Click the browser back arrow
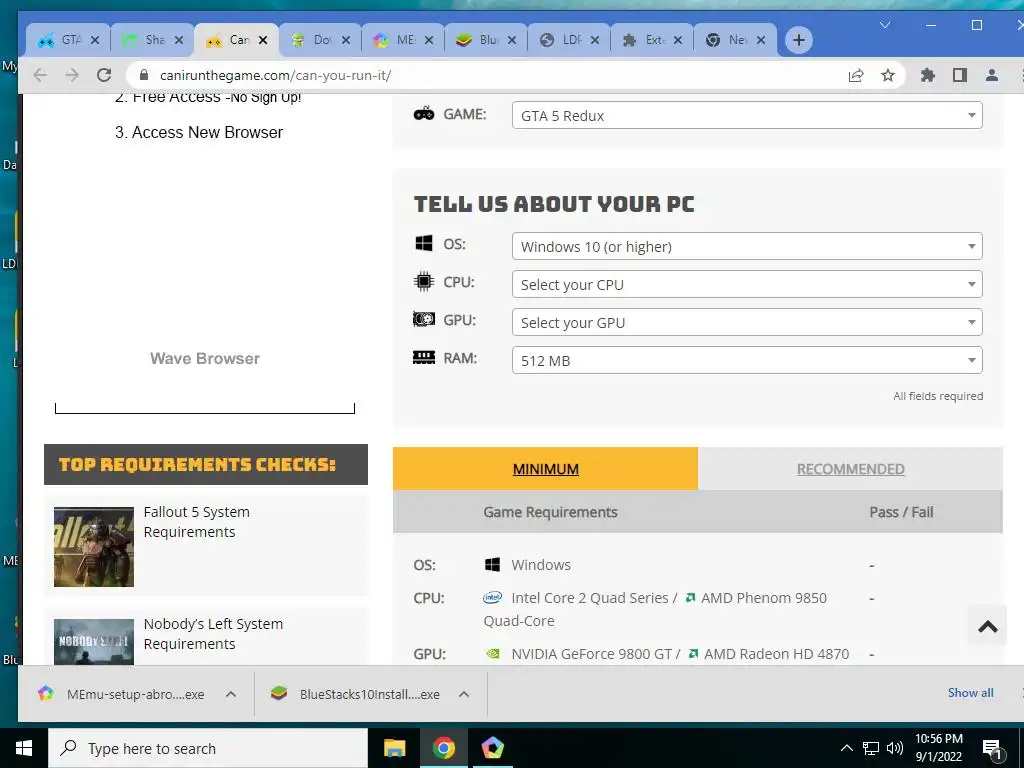 click(x=40, y=75)
